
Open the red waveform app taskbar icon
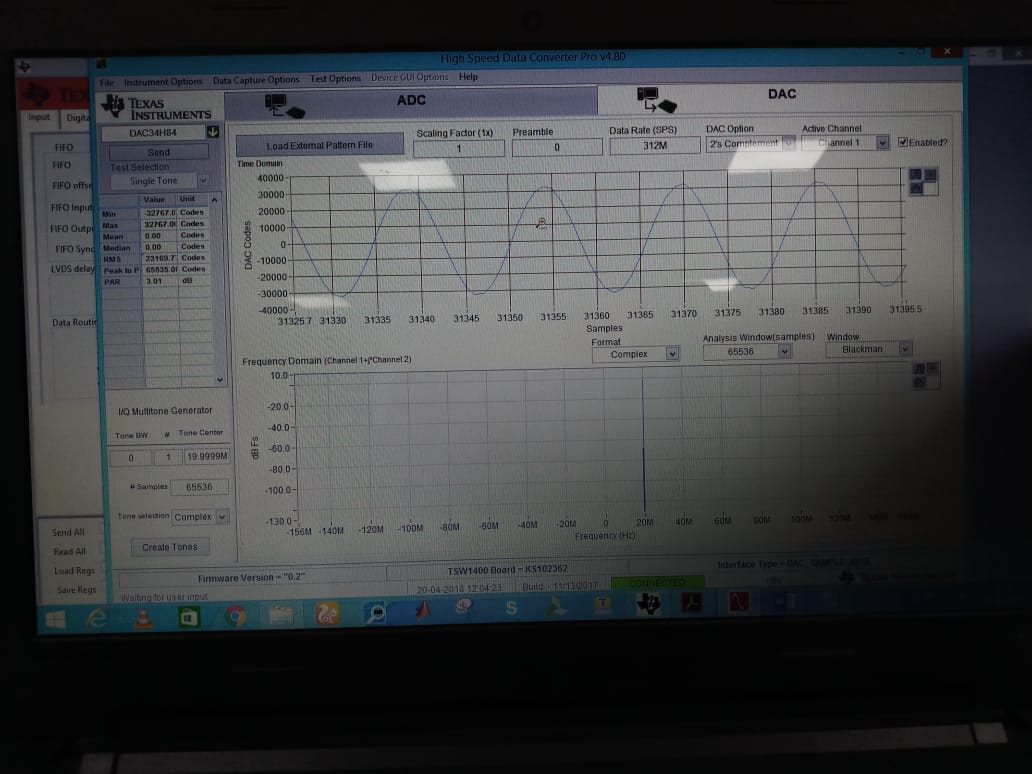click(x=738, y=601)
